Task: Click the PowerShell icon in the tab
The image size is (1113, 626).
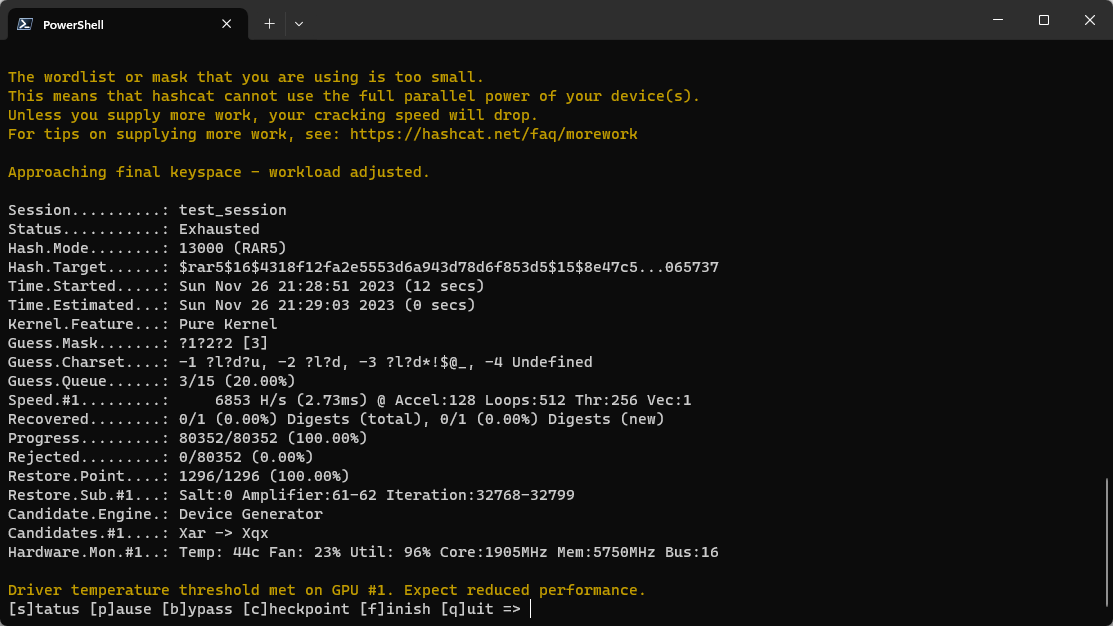Action: coord(25,24)
